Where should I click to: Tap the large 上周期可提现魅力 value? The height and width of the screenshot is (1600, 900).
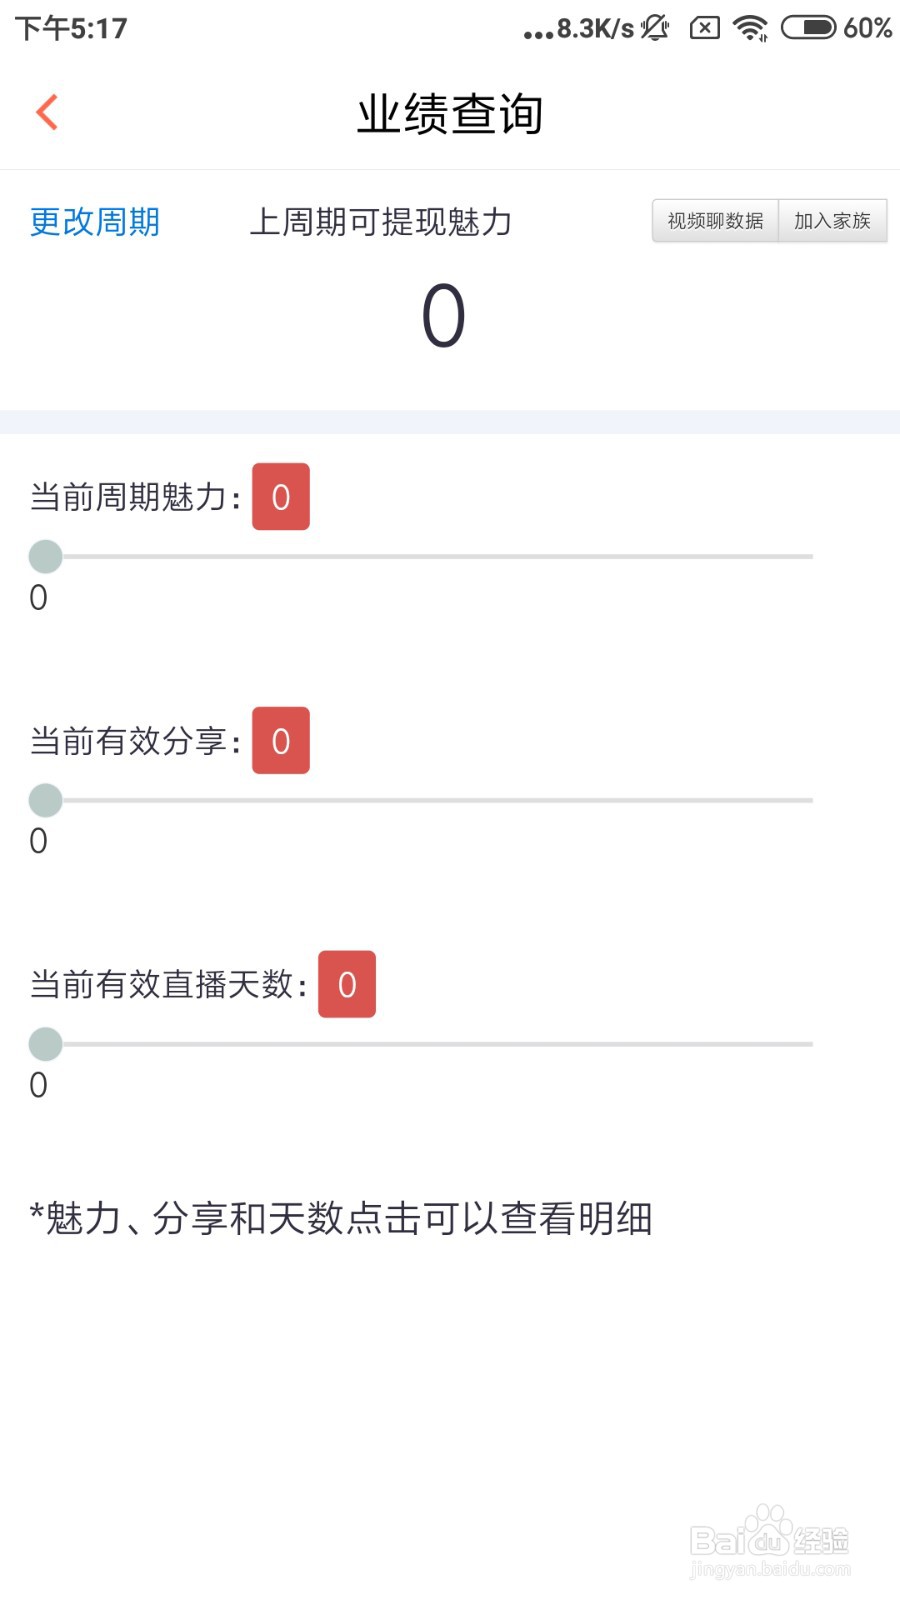pyautogui.click(x=443, y=316)
